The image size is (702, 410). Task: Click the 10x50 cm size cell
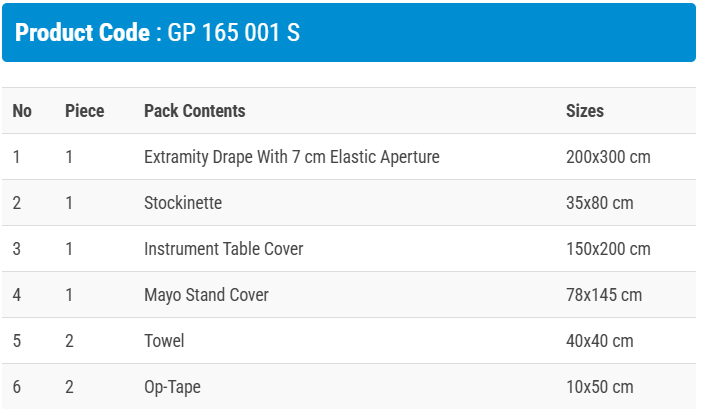(600, 387)
